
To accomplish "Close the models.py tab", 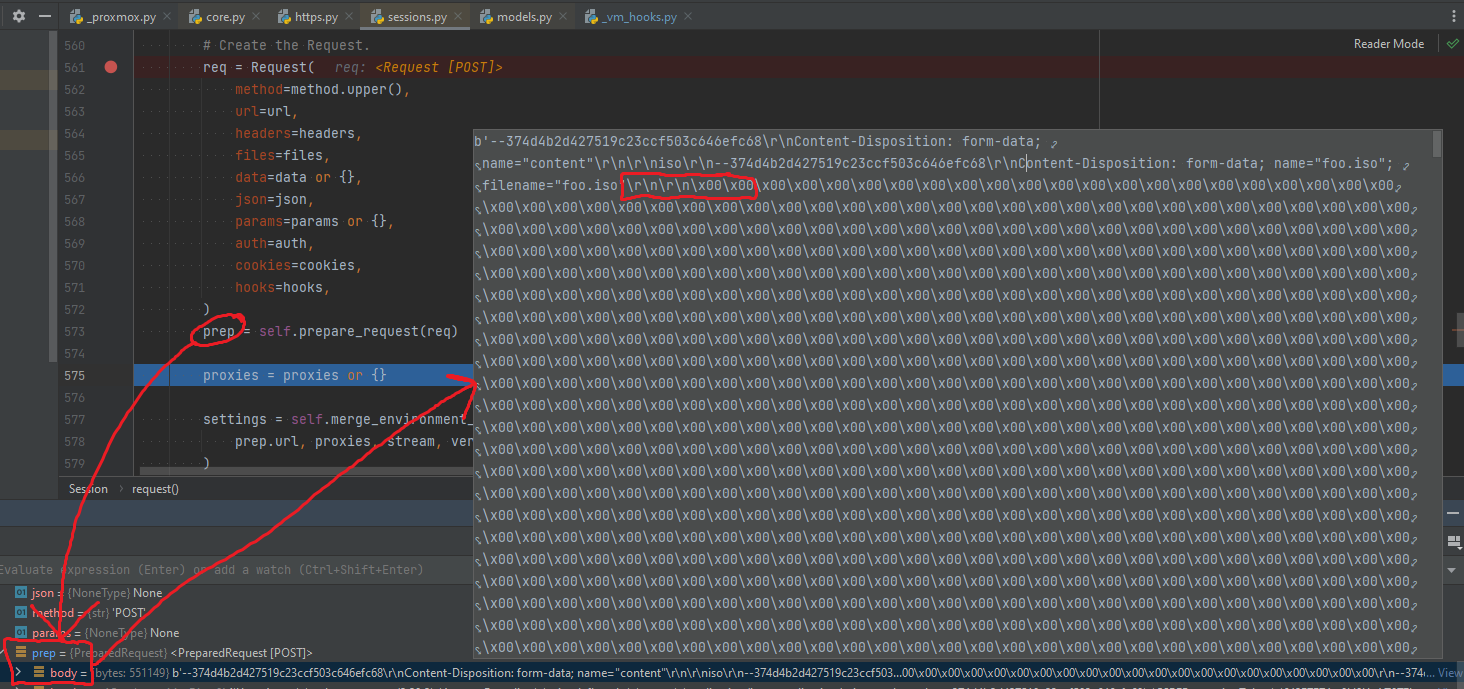I will [x=565, y=17].
